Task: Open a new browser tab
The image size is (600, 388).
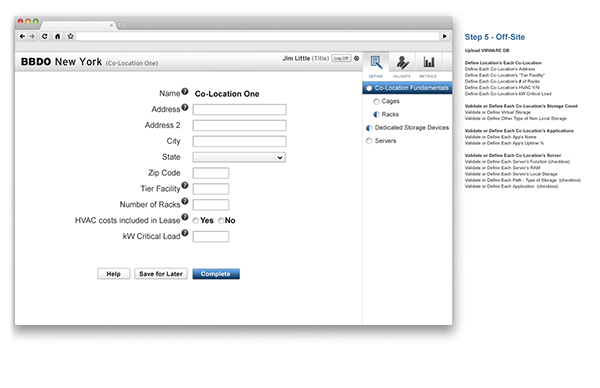Action: [122, 26]
